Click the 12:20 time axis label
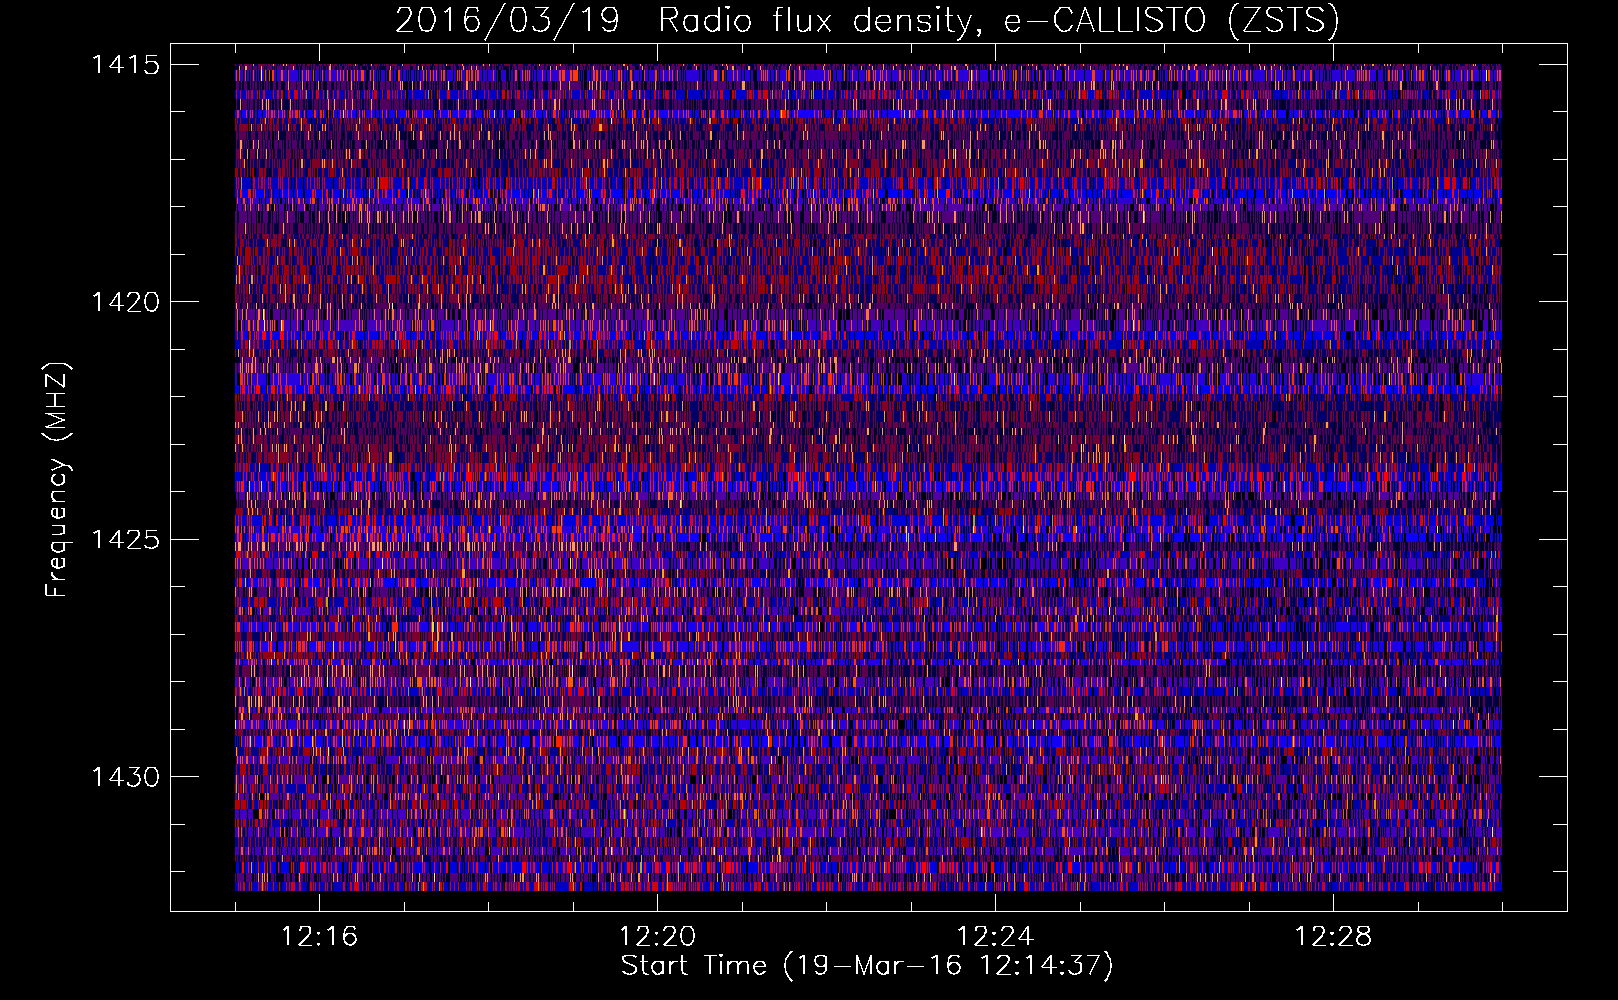This screenshot has width=1618, height=1000. pyautogui.click(x=657, y=937)
